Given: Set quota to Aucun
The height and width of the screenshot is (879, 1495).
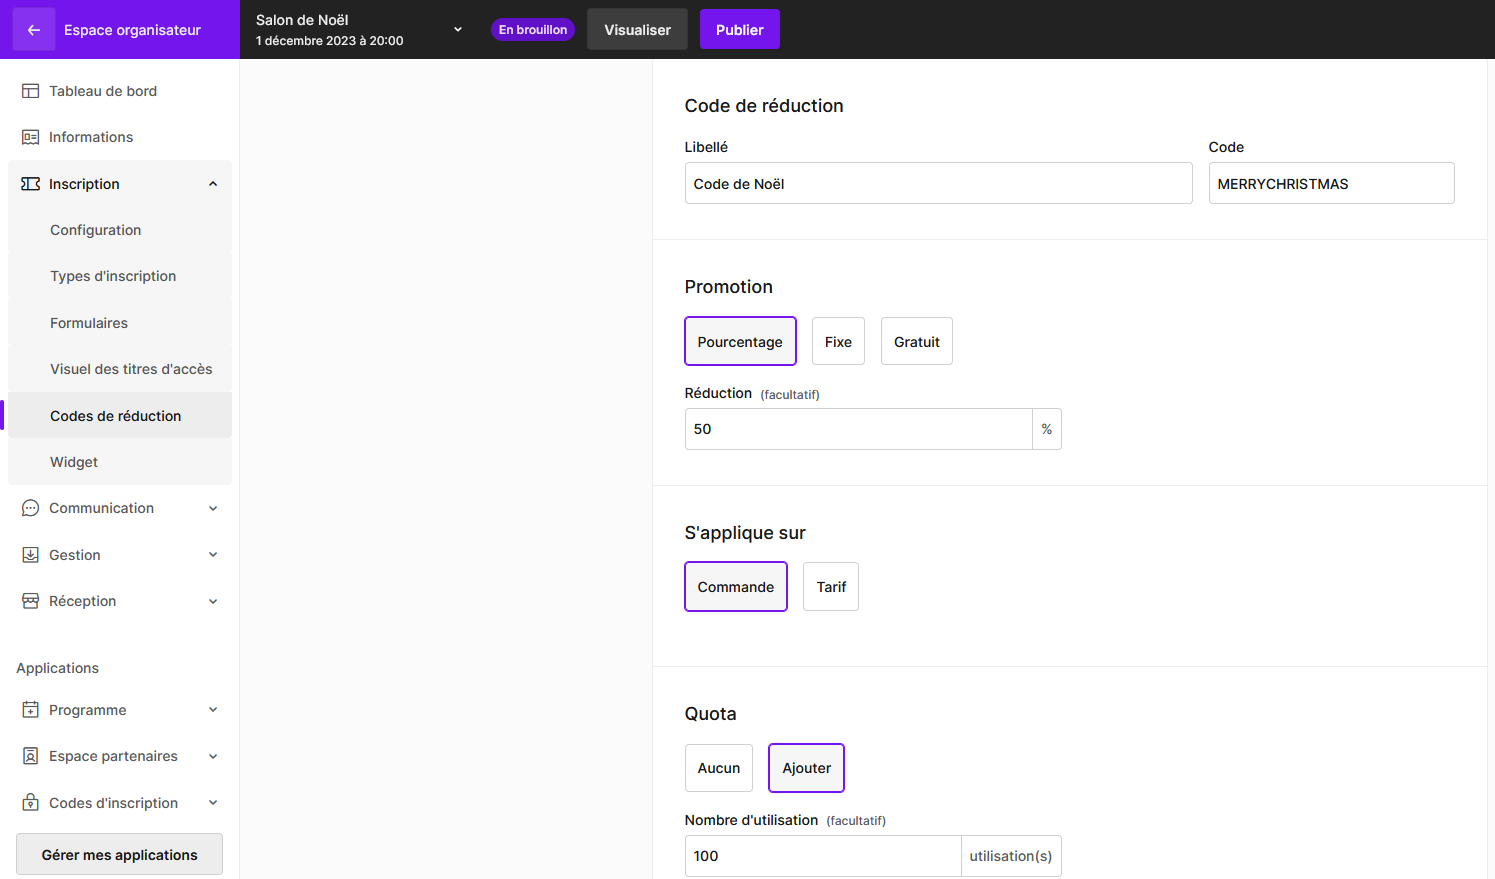Looking at the screenshot, I should 718,768.
